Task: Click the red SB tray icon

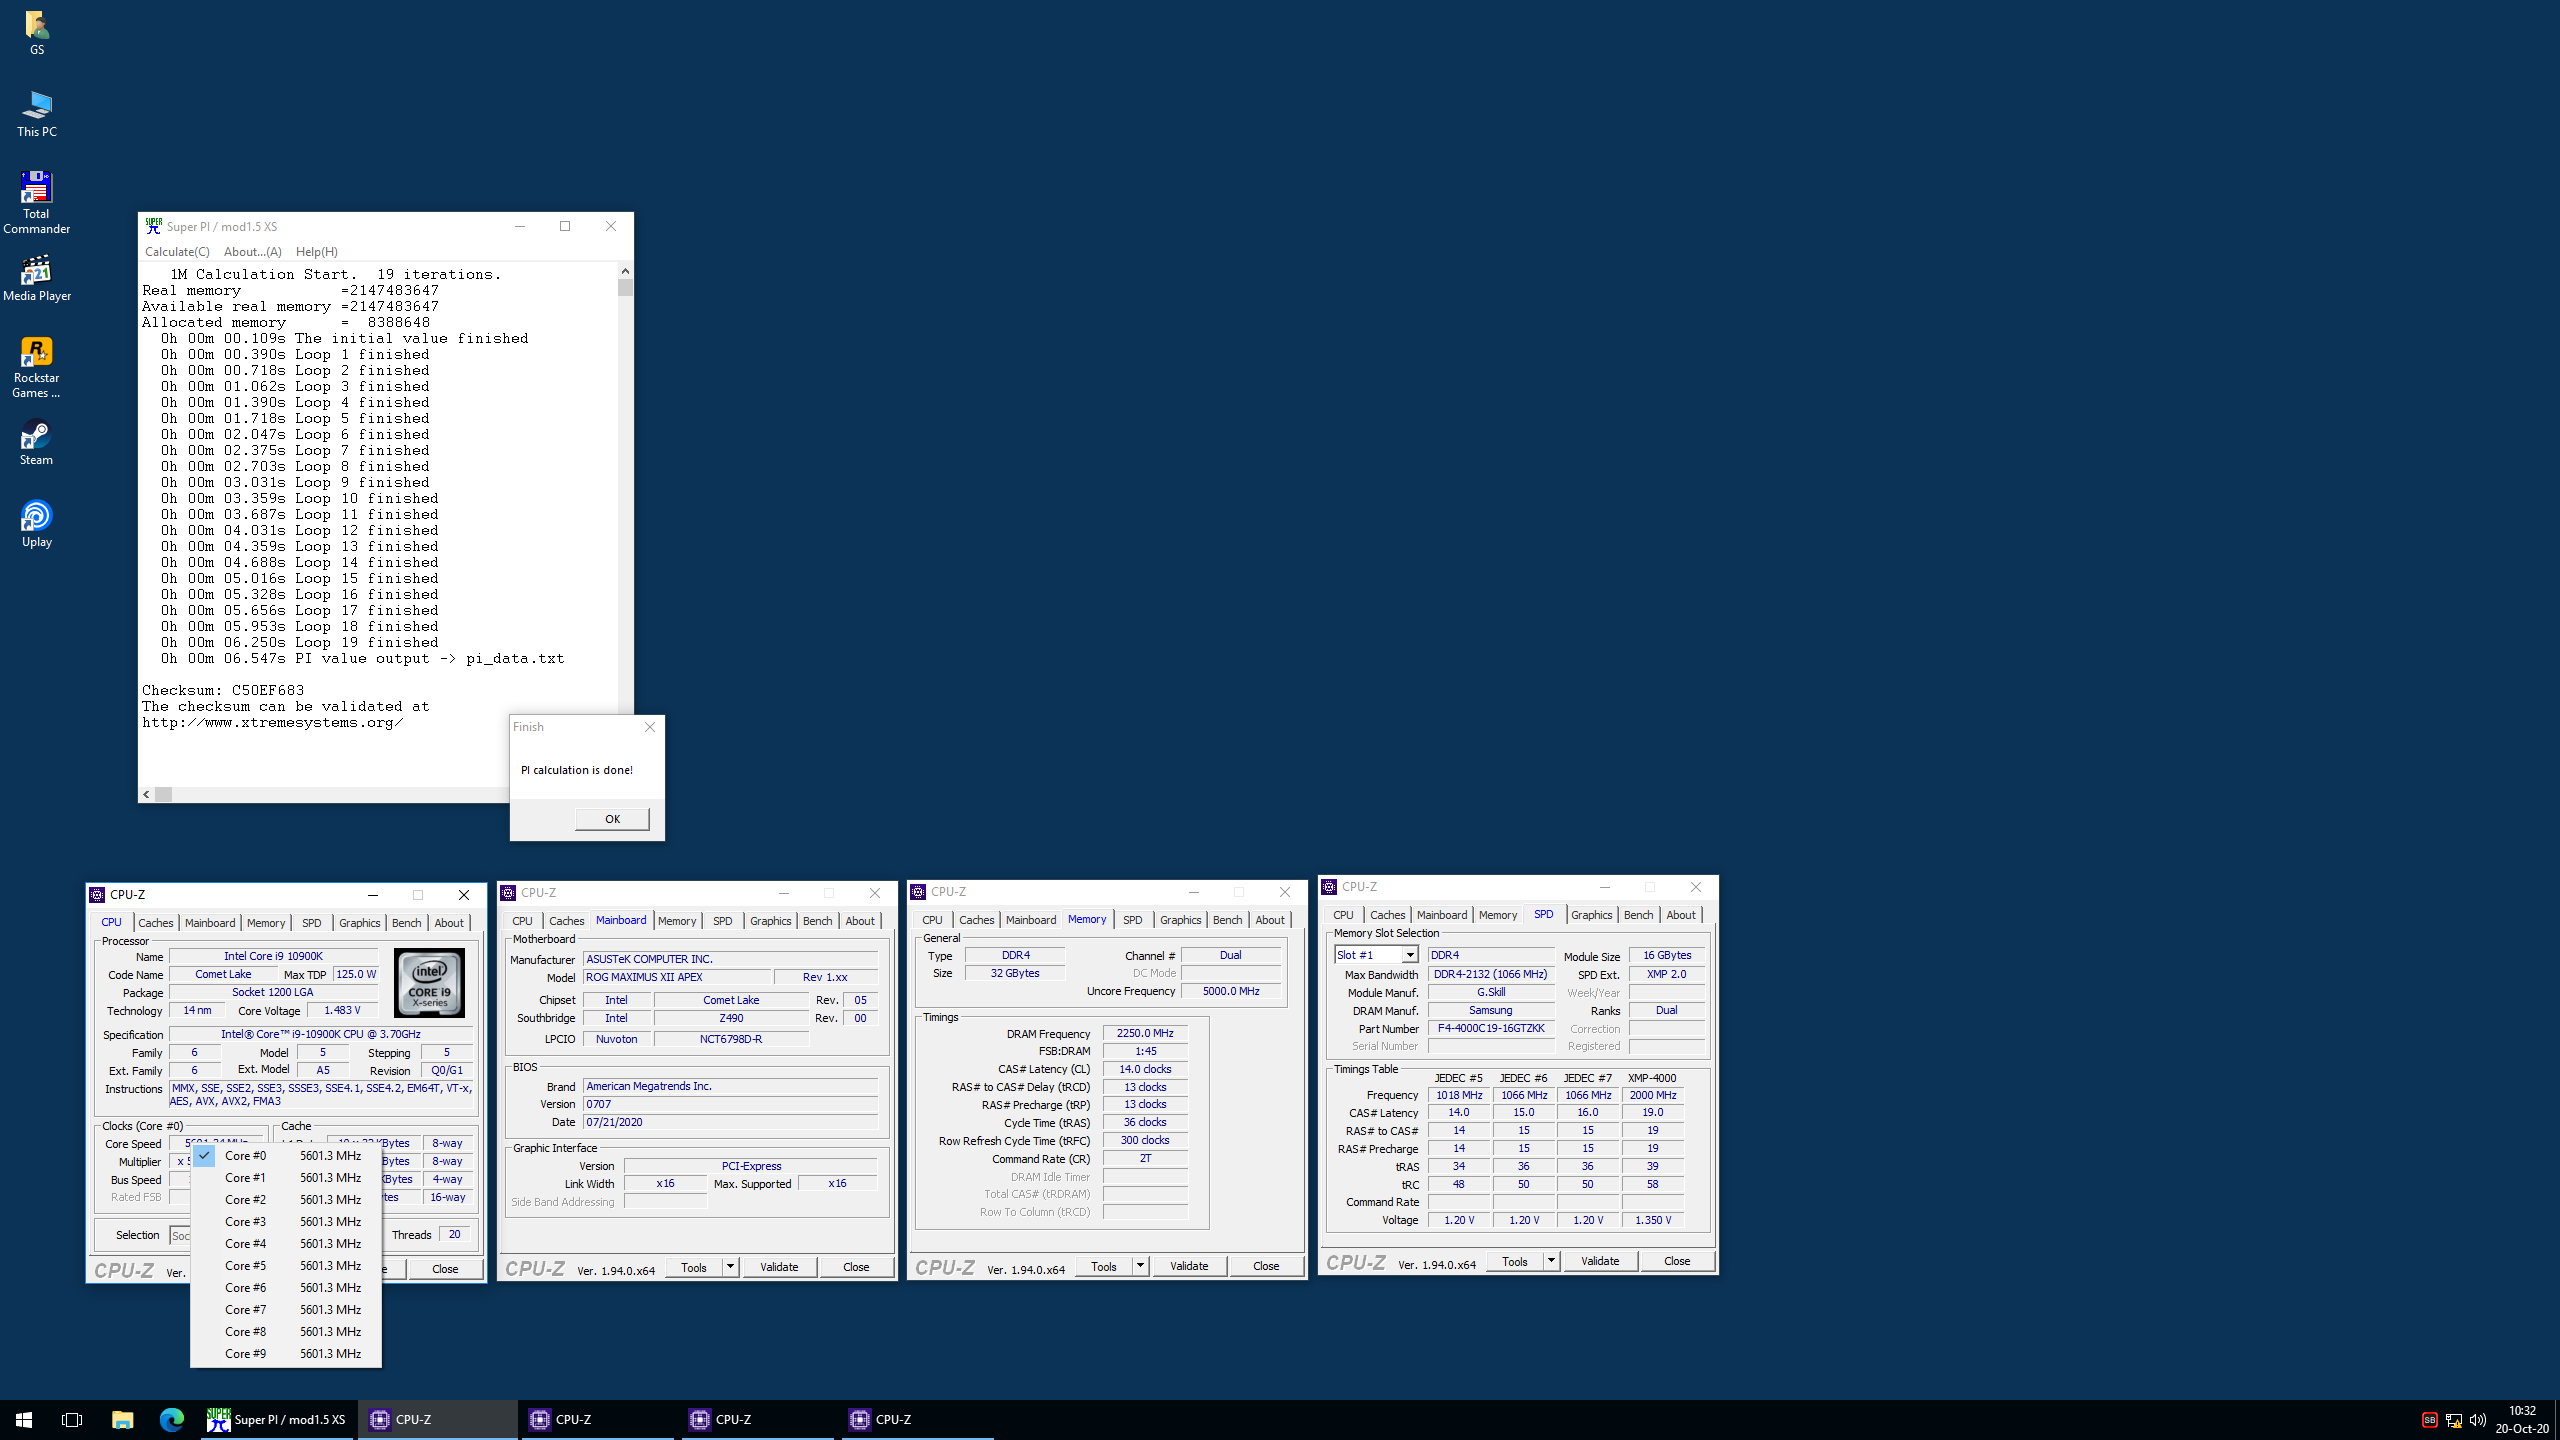Action: 2429,1420
